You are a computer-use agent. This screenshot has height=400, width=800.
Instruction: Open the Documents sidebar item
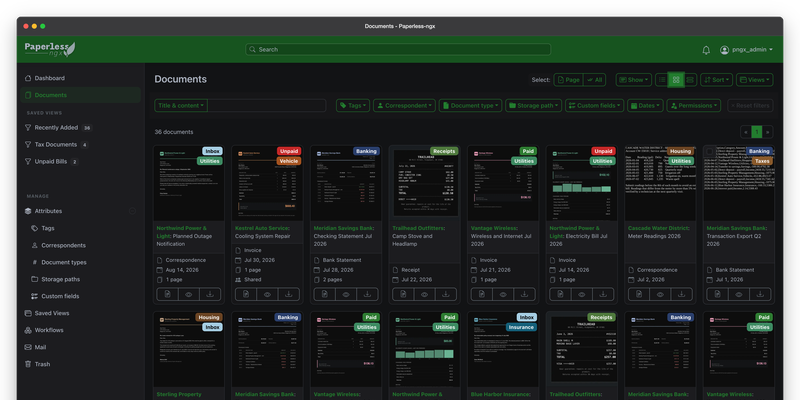click(x=81, y=95)
